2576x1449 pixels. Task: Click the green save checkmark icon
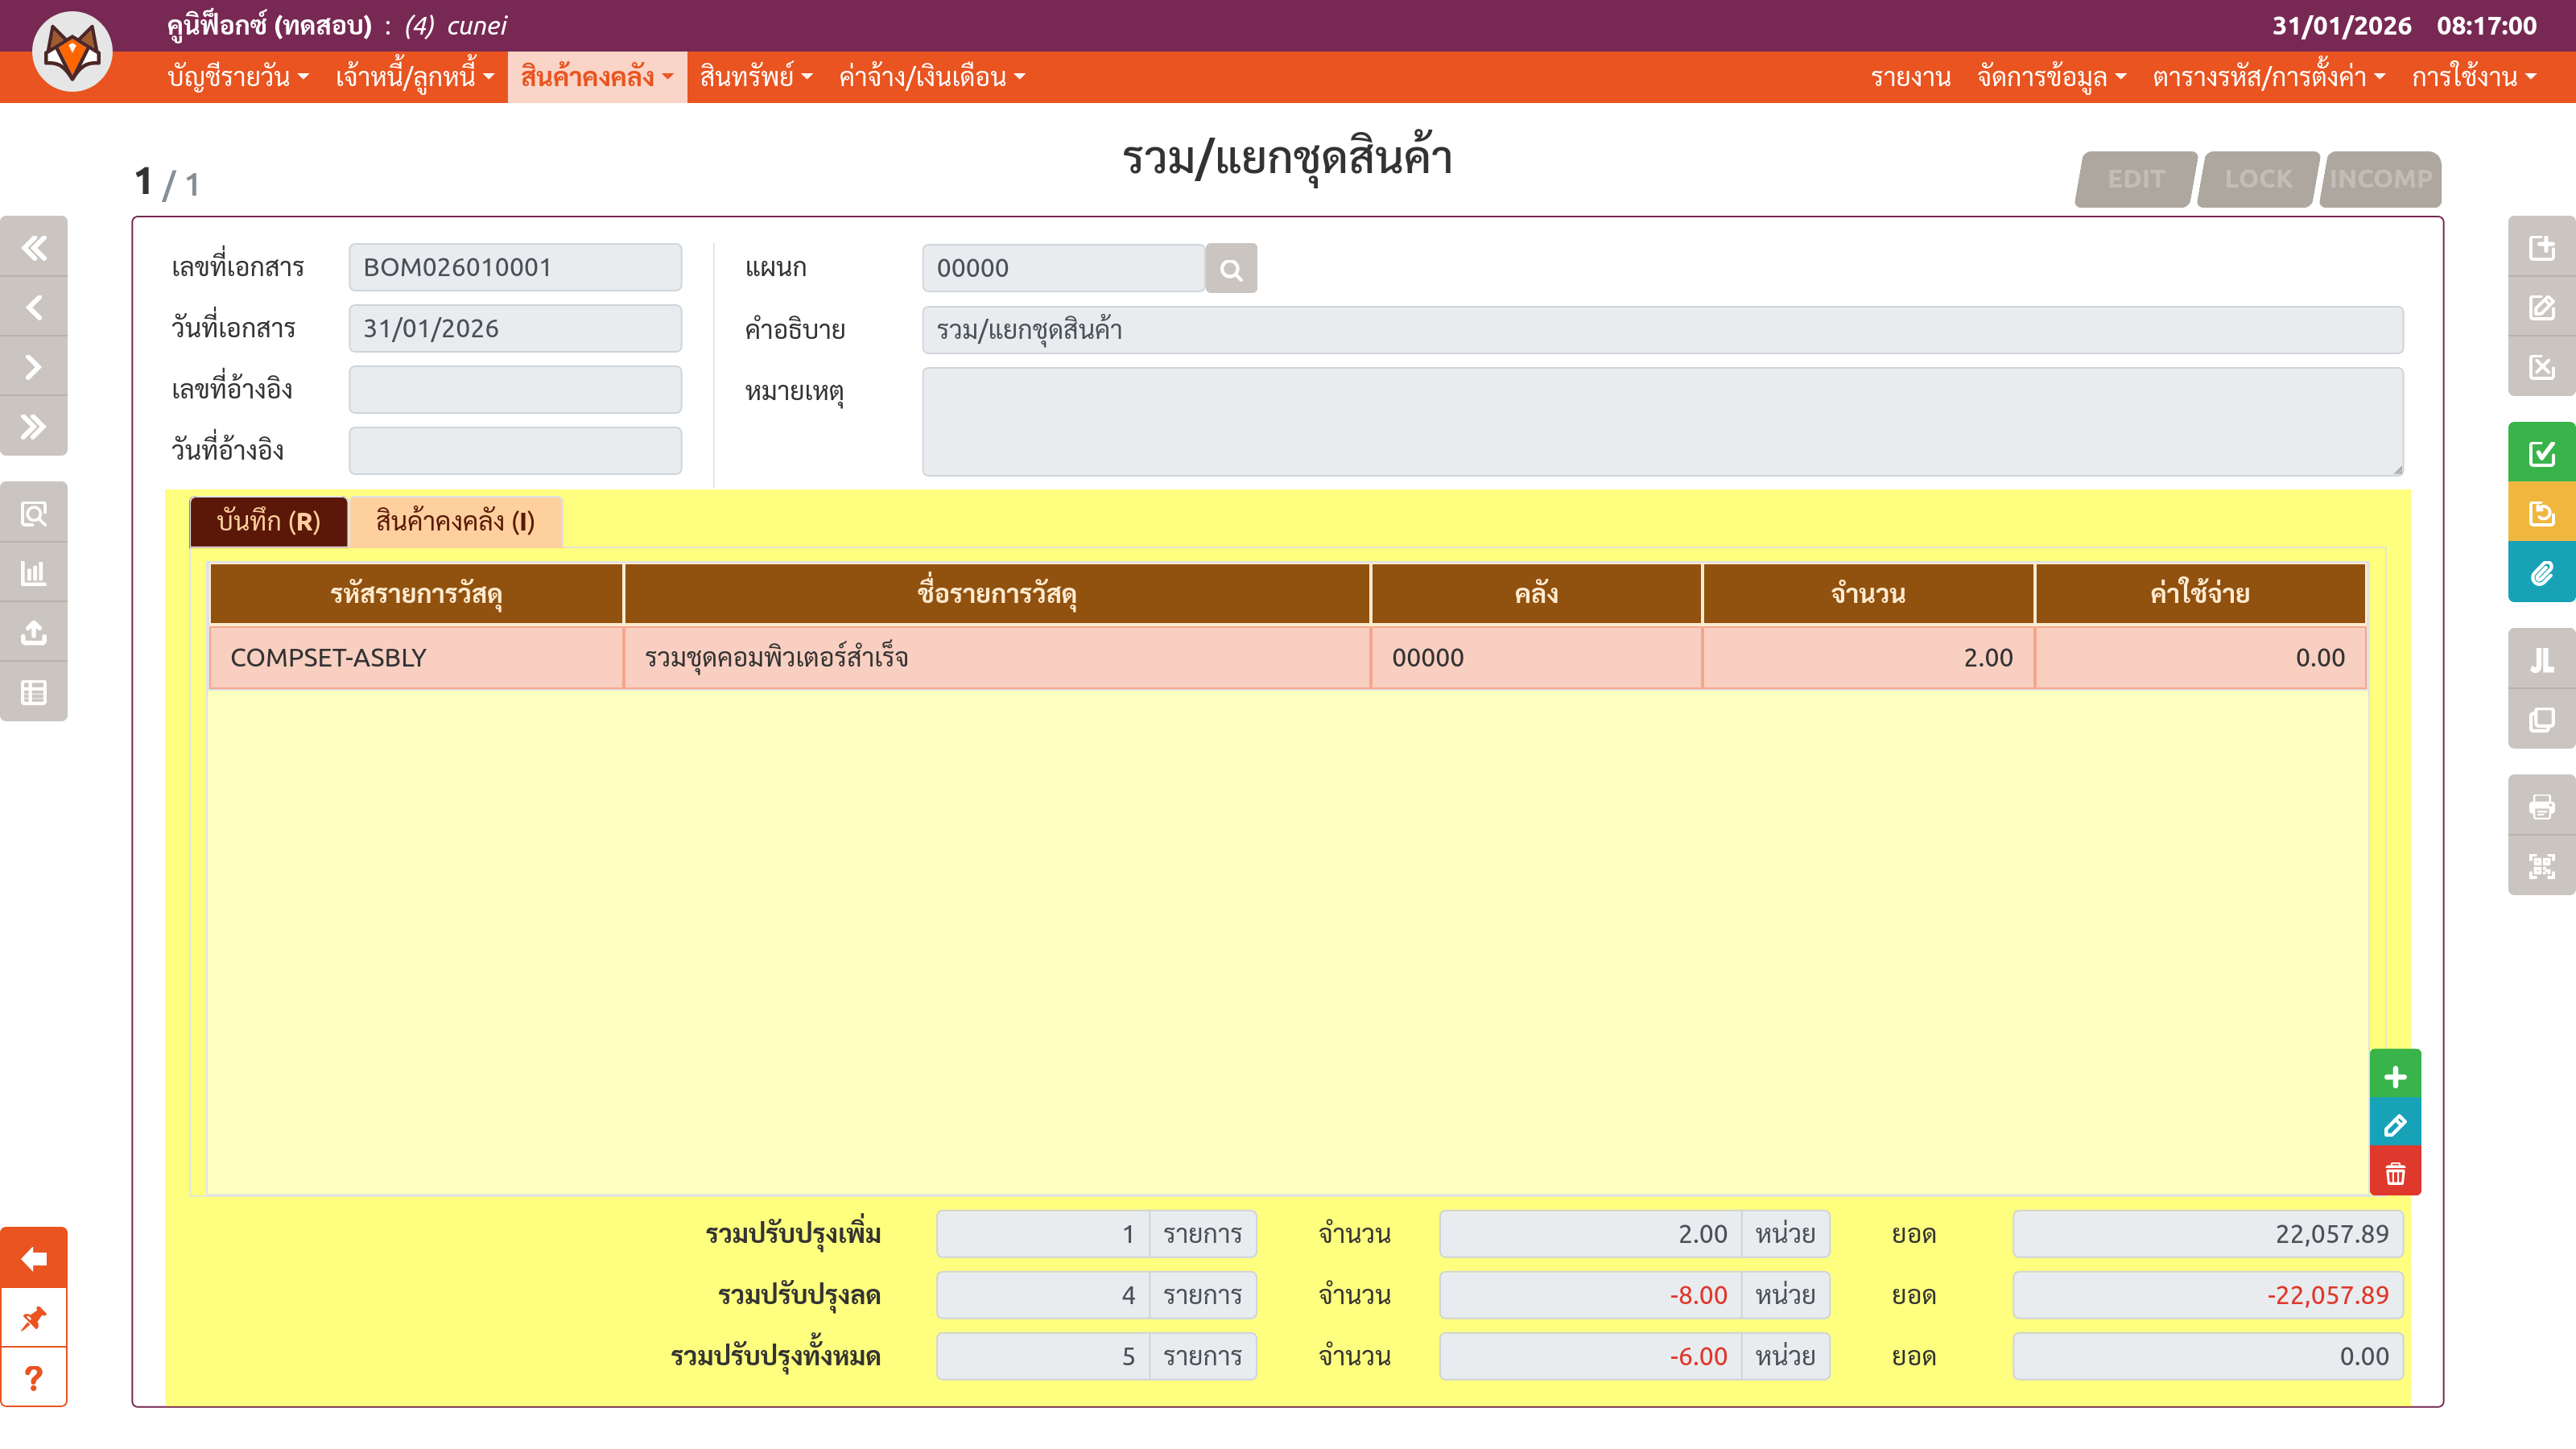(2540, 453)
